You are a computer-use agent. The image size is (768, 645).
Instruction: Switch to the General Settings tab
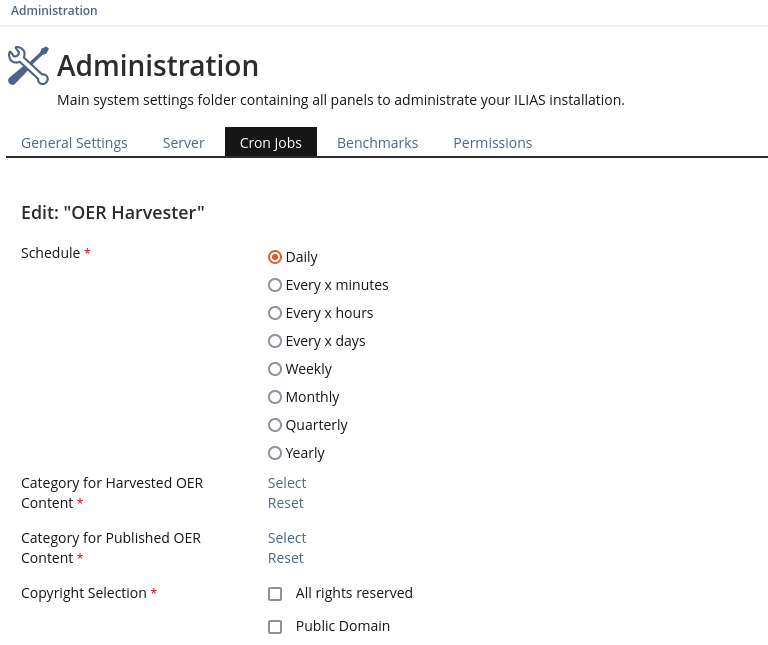(74, 143)
